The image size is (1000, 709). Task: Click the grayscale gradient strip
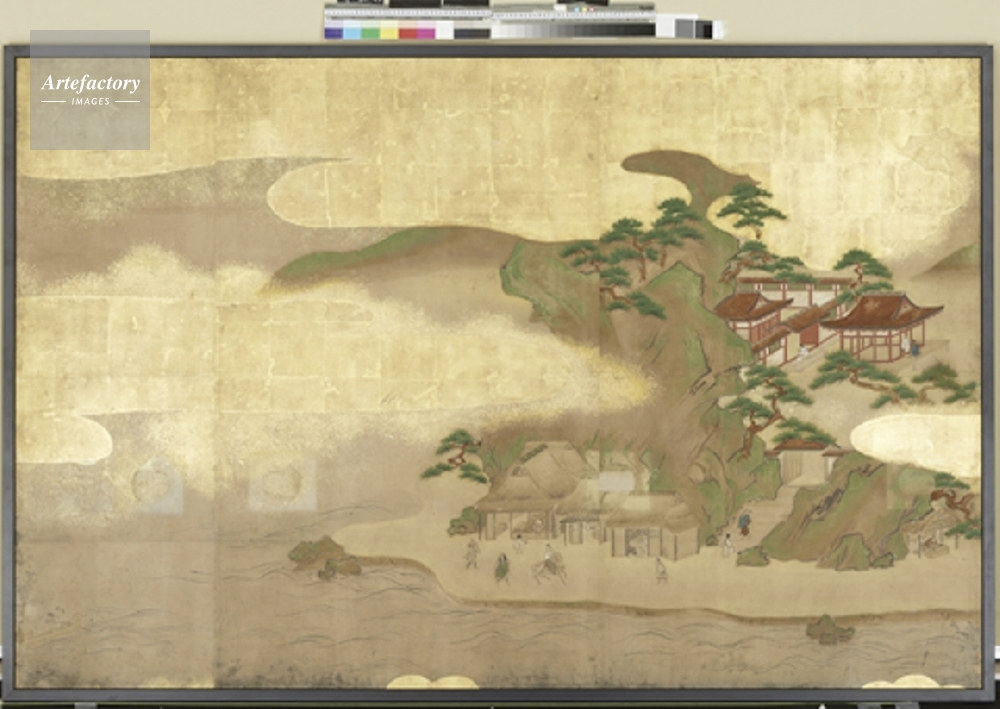572,31
